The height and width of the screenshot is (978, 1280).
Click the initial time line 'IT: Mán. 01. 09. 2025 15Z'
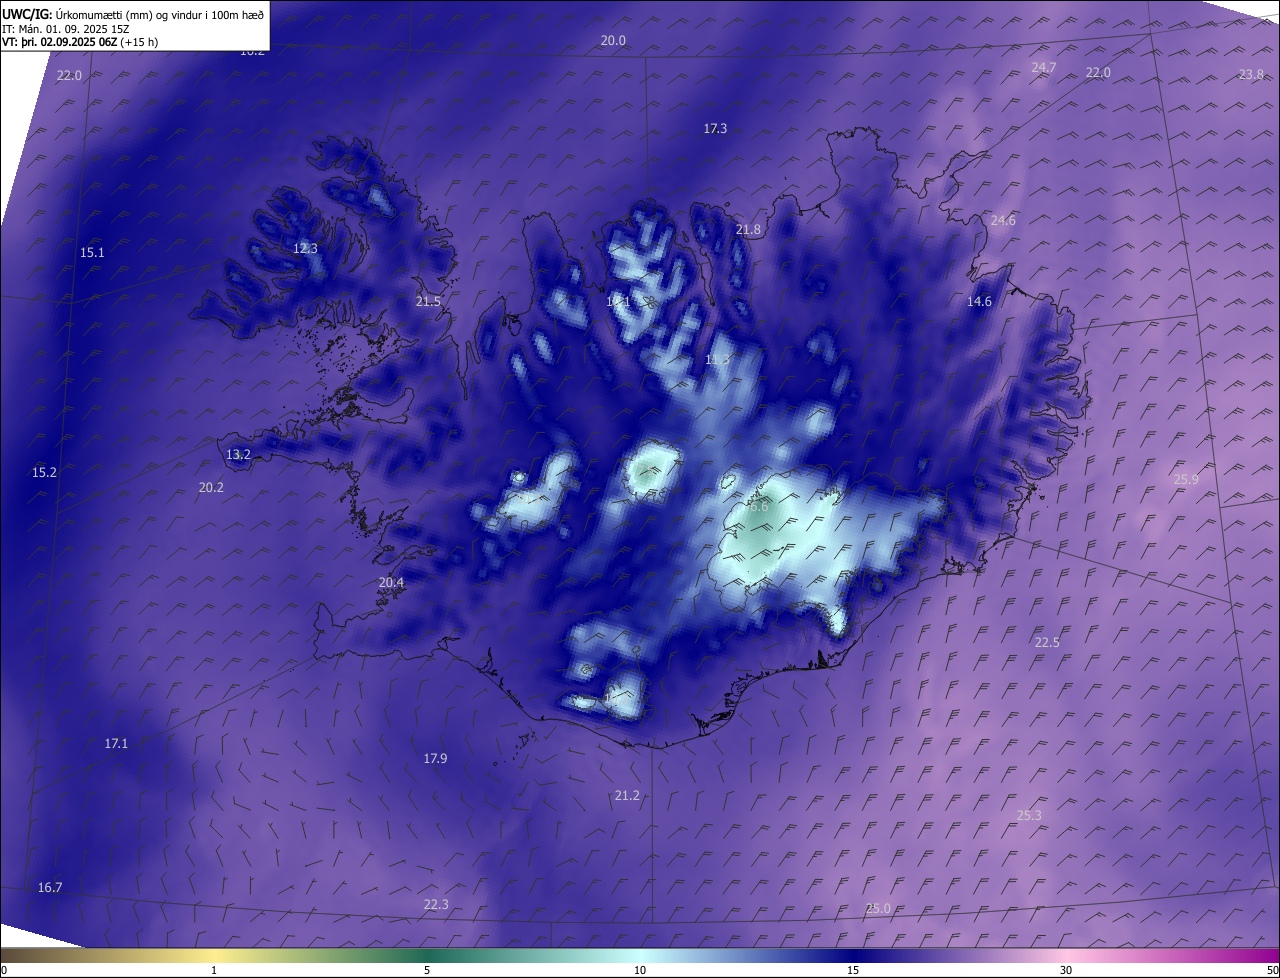65,29
